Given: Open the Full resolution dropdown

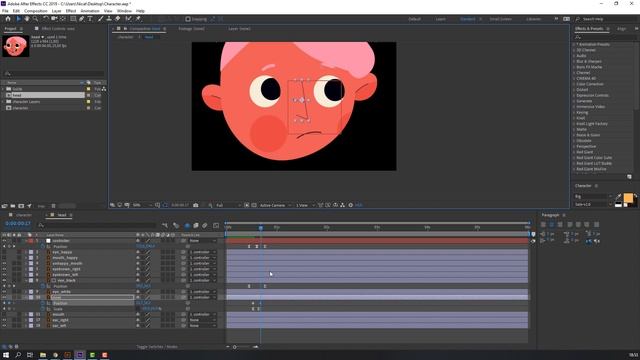Looking at the screenshot, I should click(228, 205).
